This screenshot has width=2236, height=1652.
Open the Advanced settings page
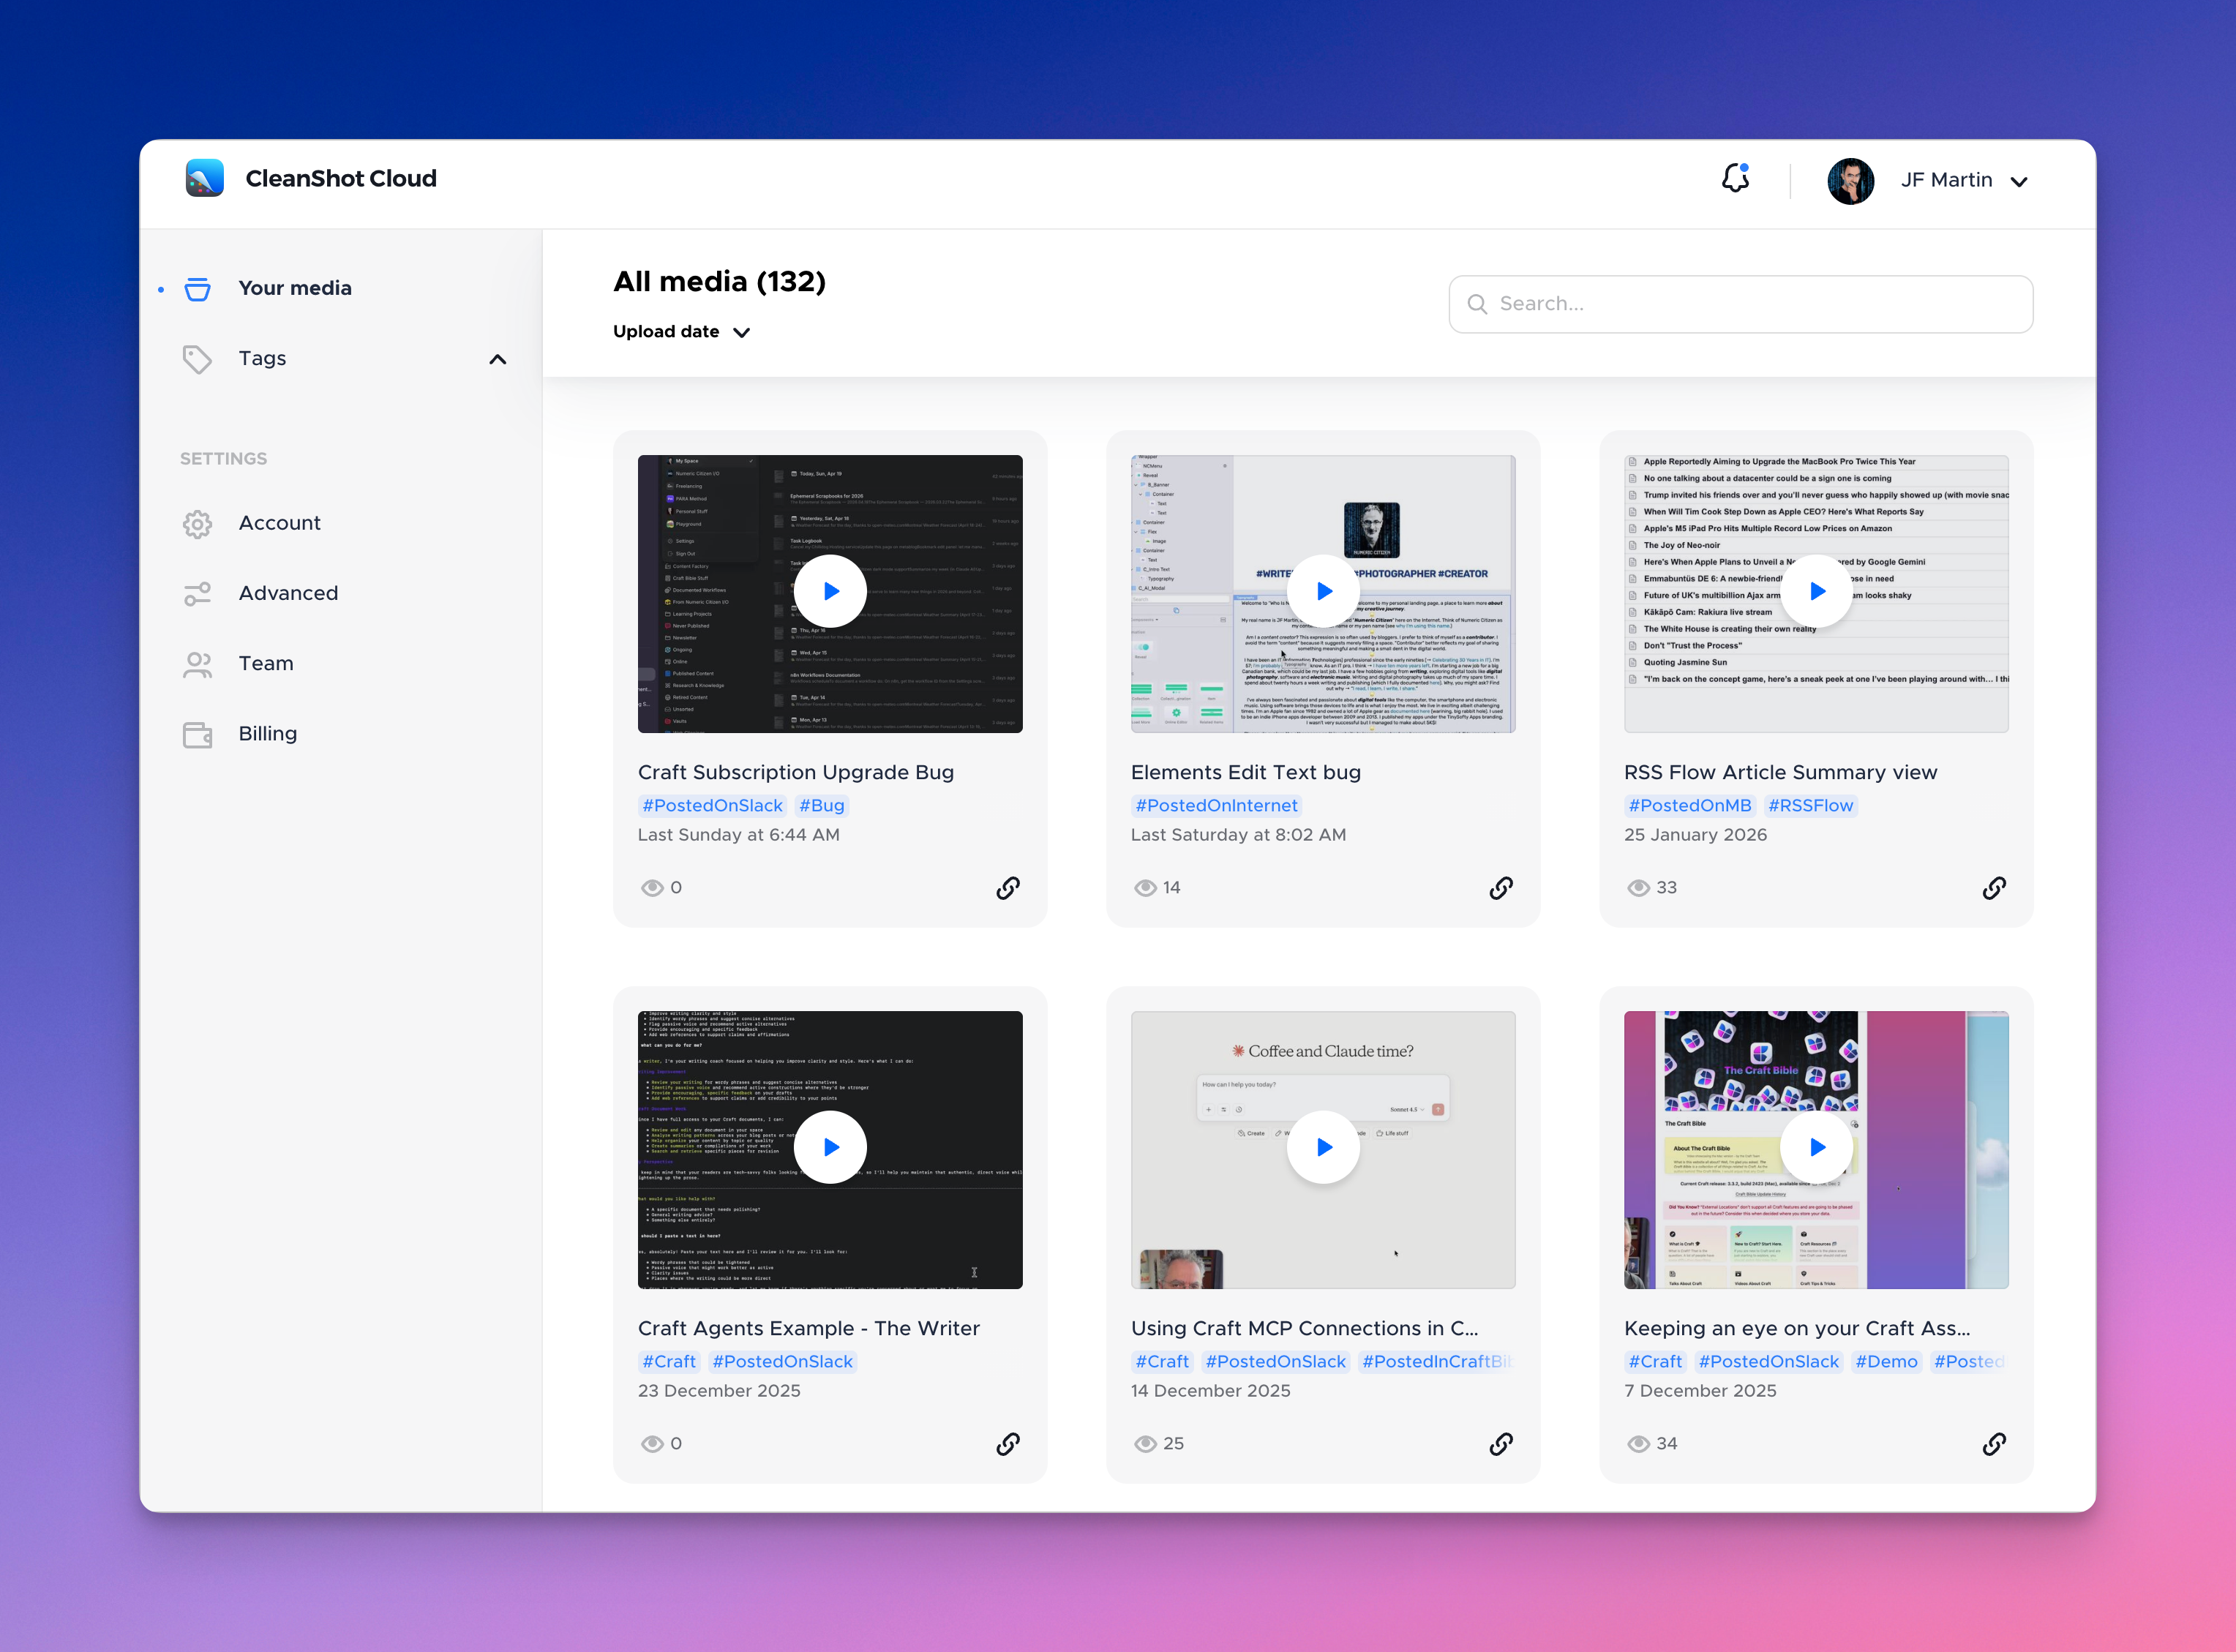[x=288, y=594]
